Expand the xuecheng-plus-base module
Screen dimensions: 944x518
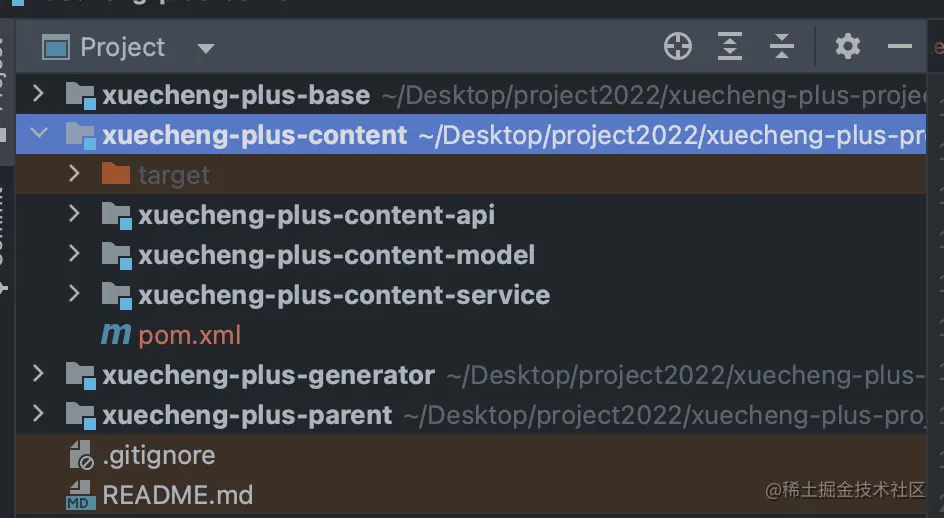[38, 95]
